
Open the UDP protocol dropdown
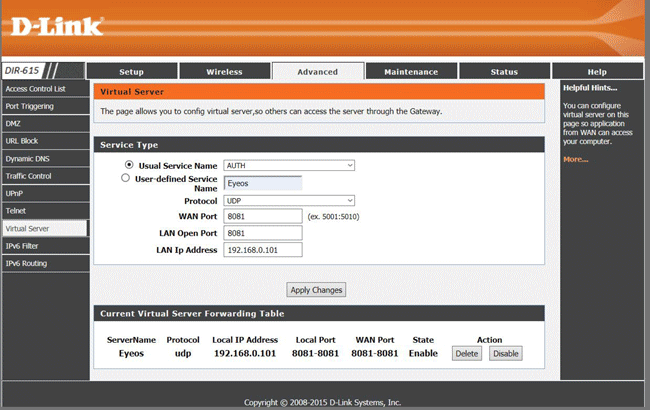[x=289, y=201]
